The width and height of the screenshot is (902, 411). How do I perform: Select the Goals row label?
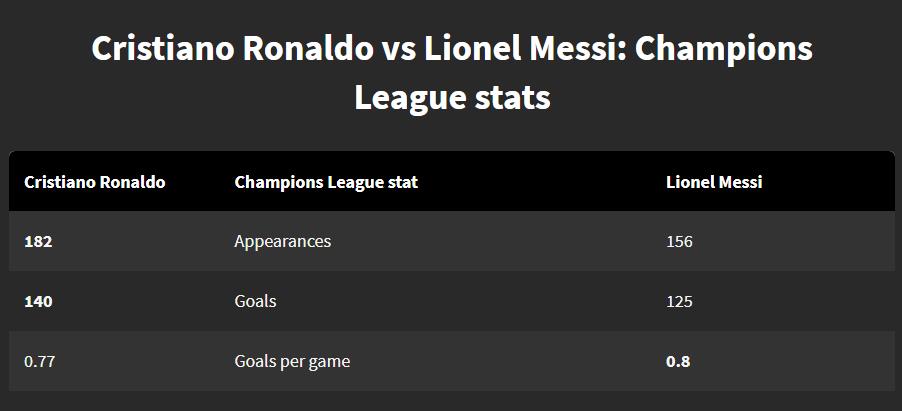pos(255,301)
